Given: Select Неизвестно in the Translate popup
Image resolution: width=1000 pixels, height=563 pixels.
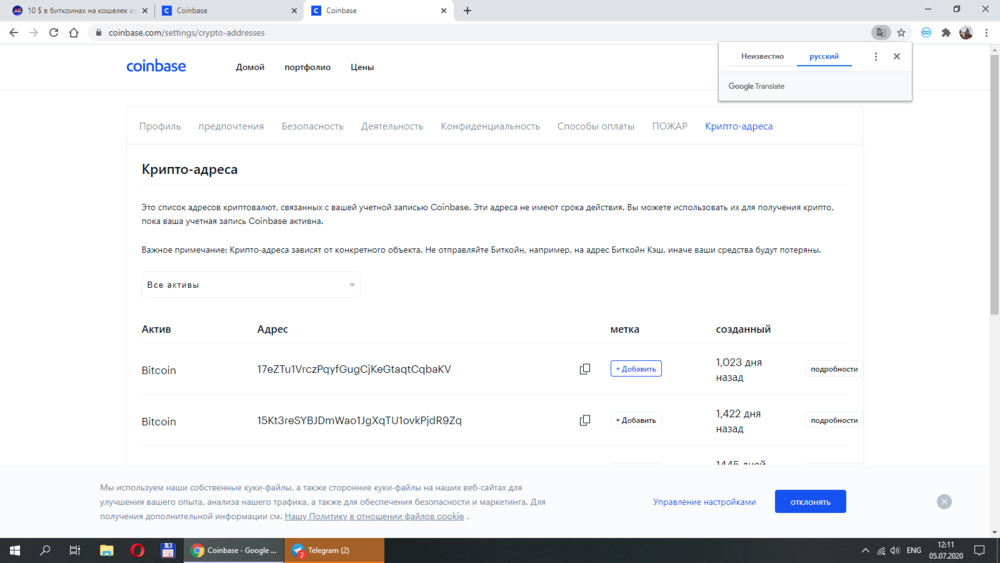Looking at the screenshot, I should click(x=762, y=56).
